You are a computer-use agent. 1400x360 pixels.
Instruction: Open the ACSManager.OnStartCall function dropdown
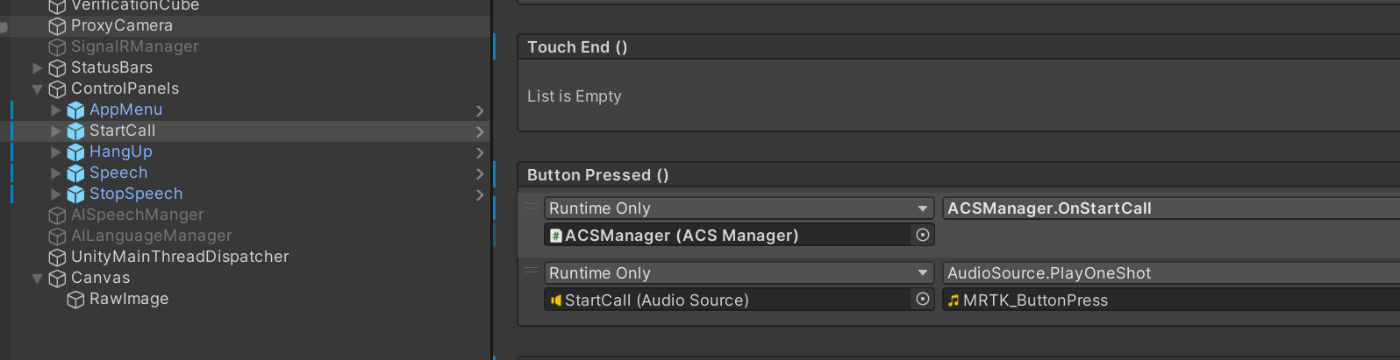click(x=1171, y=208)
